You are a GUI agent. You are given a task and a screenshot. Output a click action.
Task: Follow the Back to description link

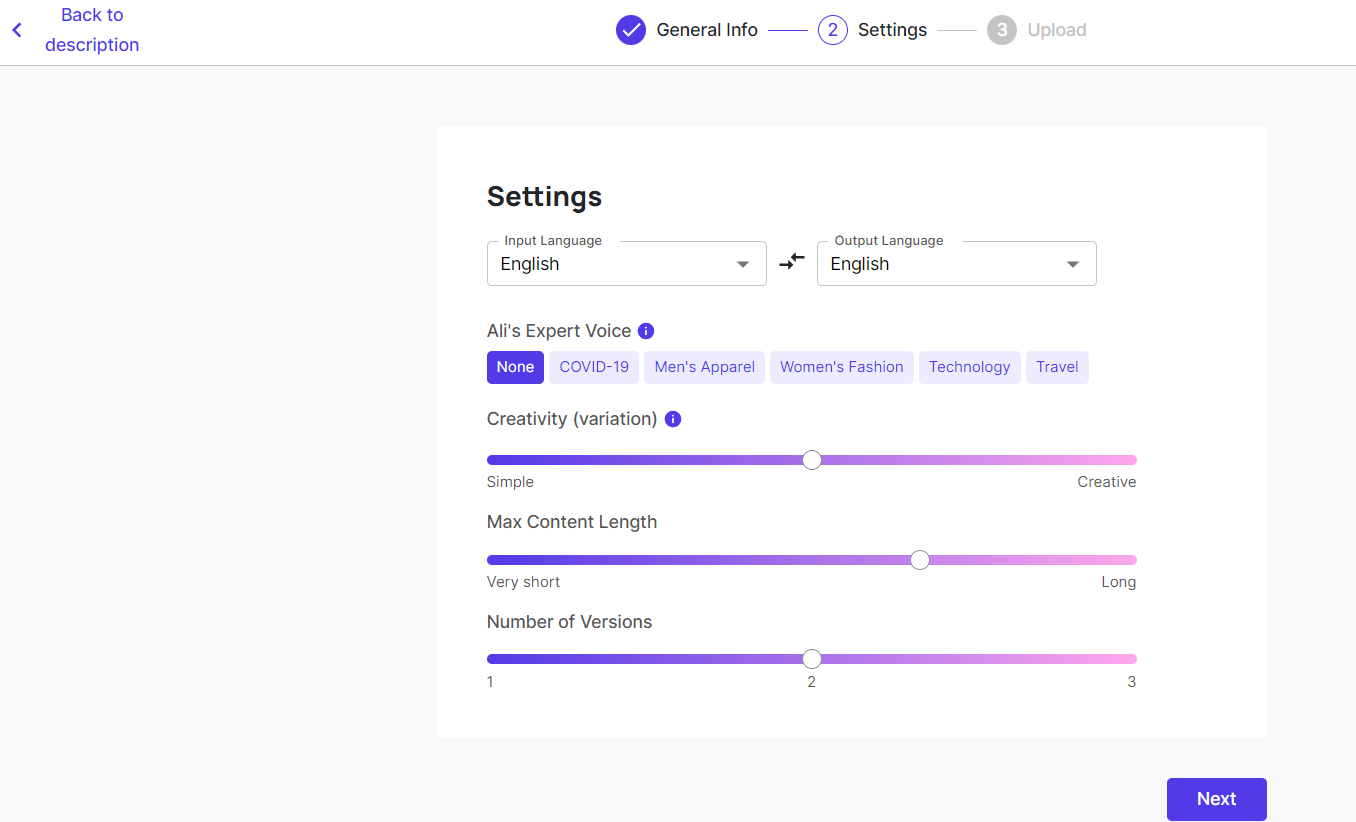(92, 30)
